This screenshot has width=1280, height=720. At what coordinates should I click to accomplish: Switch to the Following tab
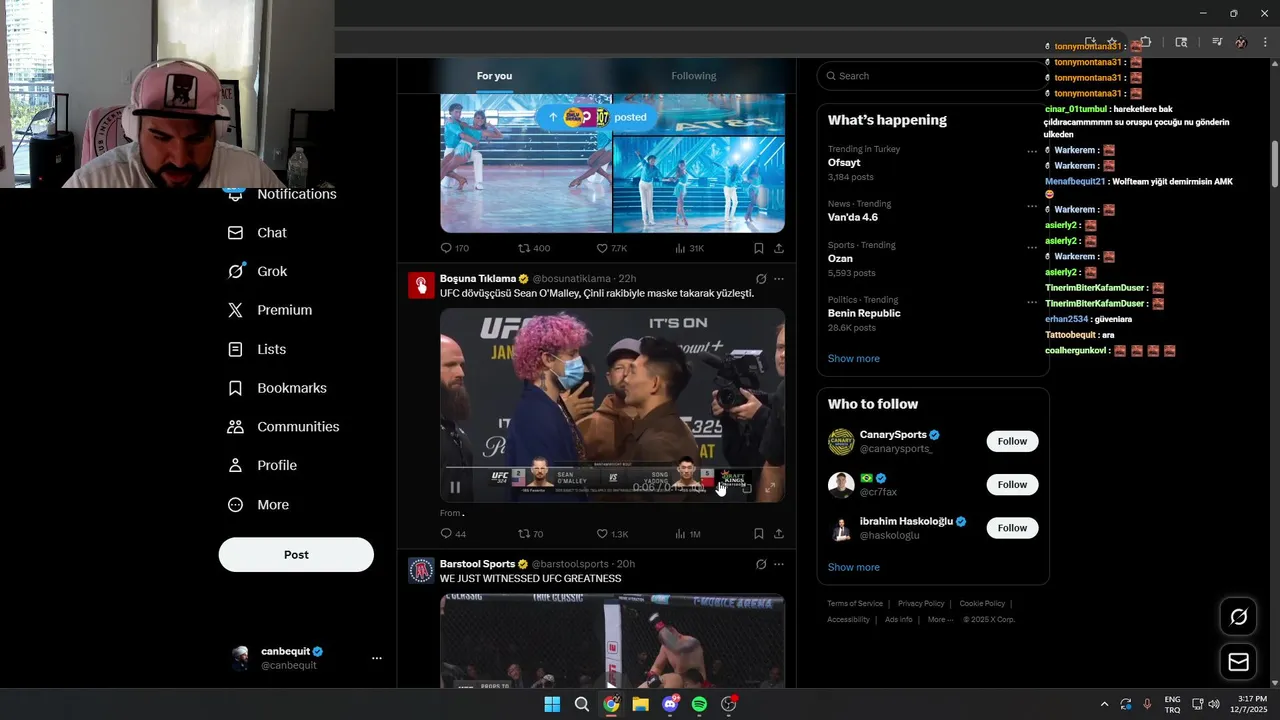click(x=694, y=76)
